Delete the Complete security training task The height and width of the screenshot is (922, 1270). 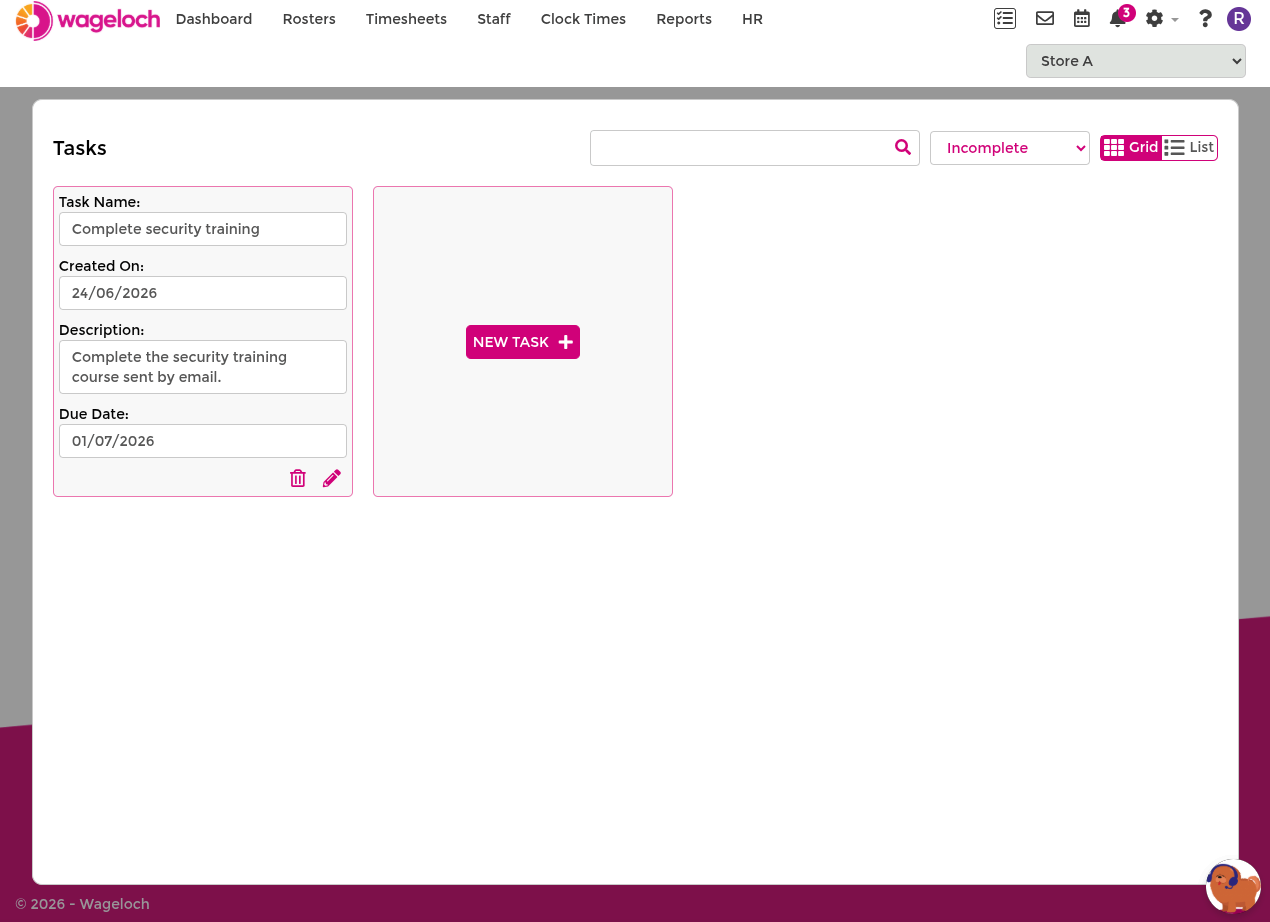(x=298, y=478)
